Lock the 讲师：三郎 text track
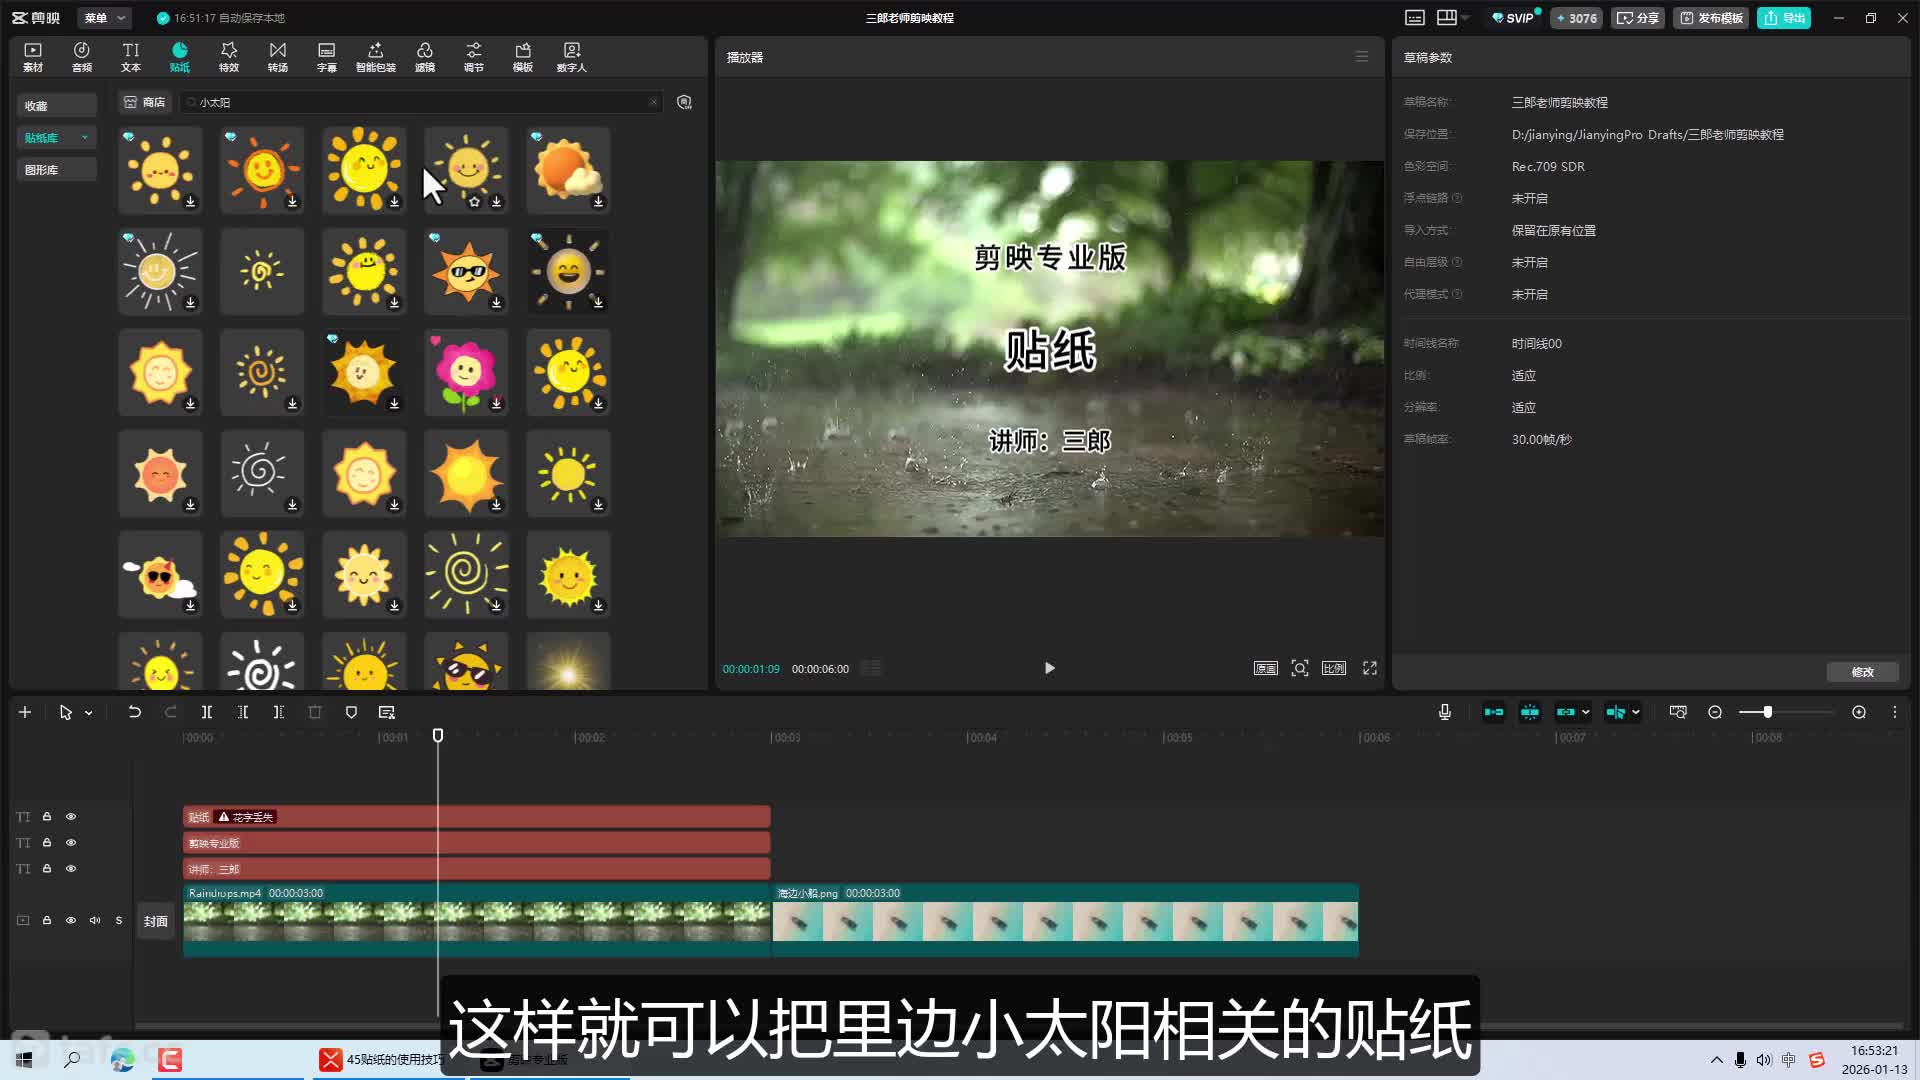 [47, 869]
